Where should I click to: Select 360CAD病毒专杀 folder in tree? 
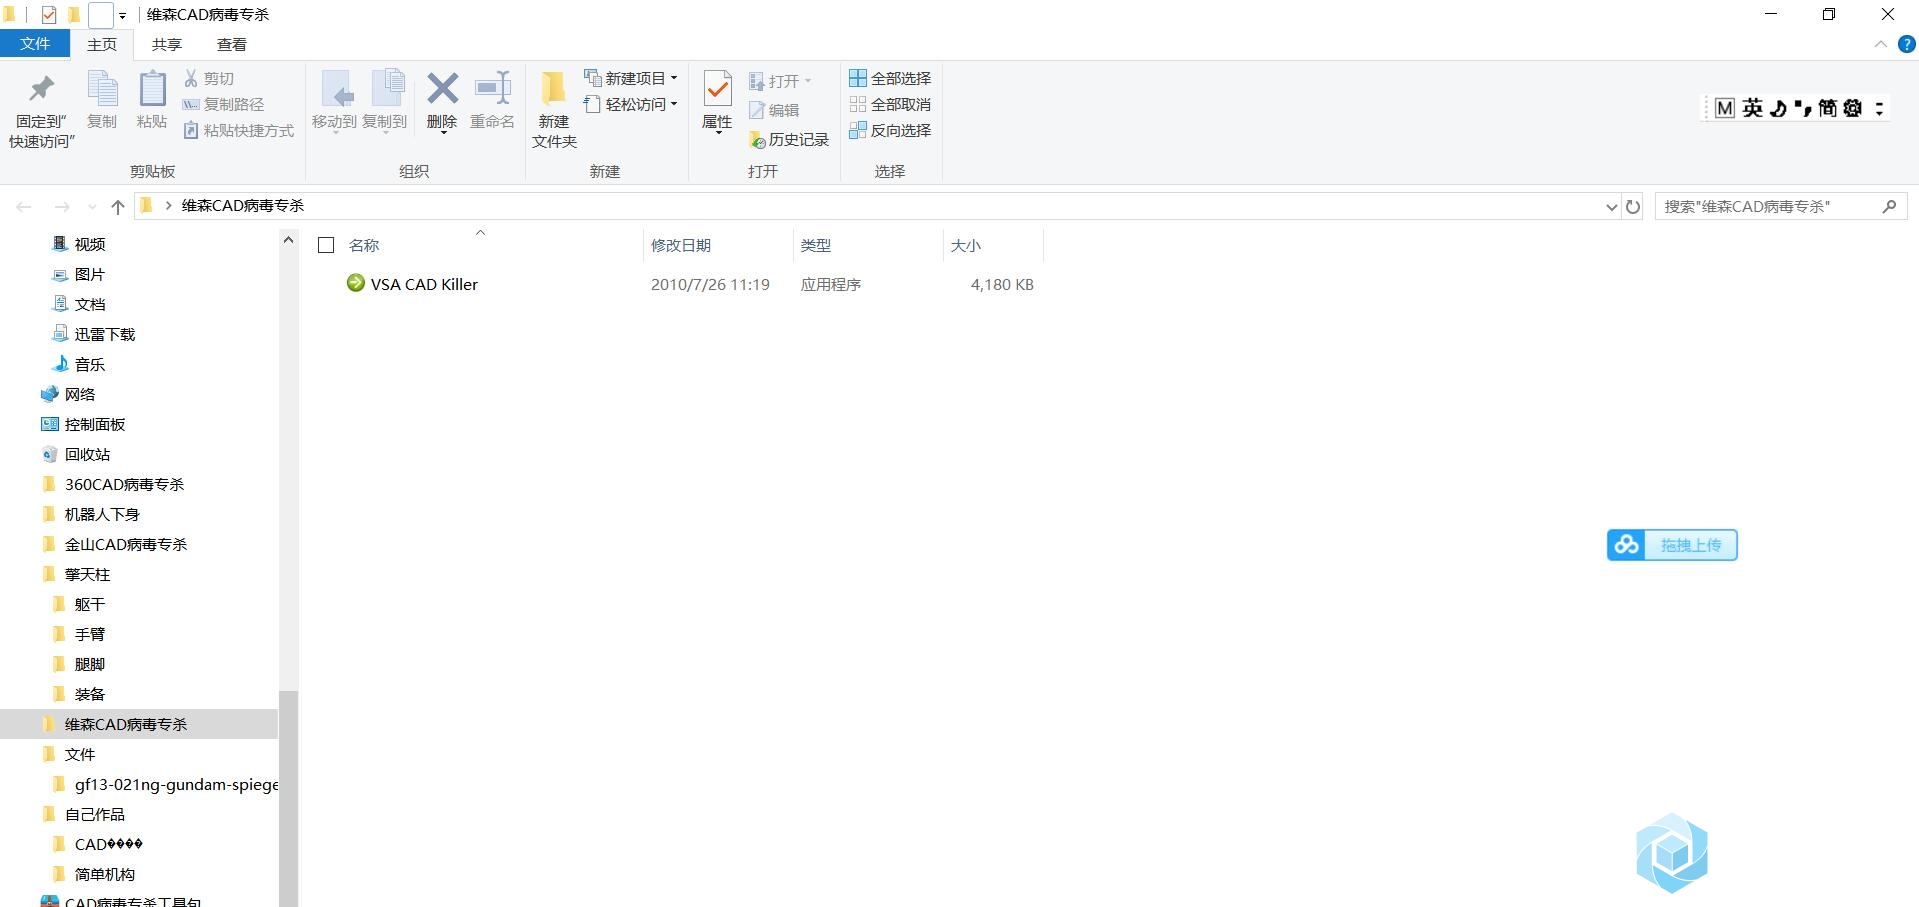pos(124,484)
